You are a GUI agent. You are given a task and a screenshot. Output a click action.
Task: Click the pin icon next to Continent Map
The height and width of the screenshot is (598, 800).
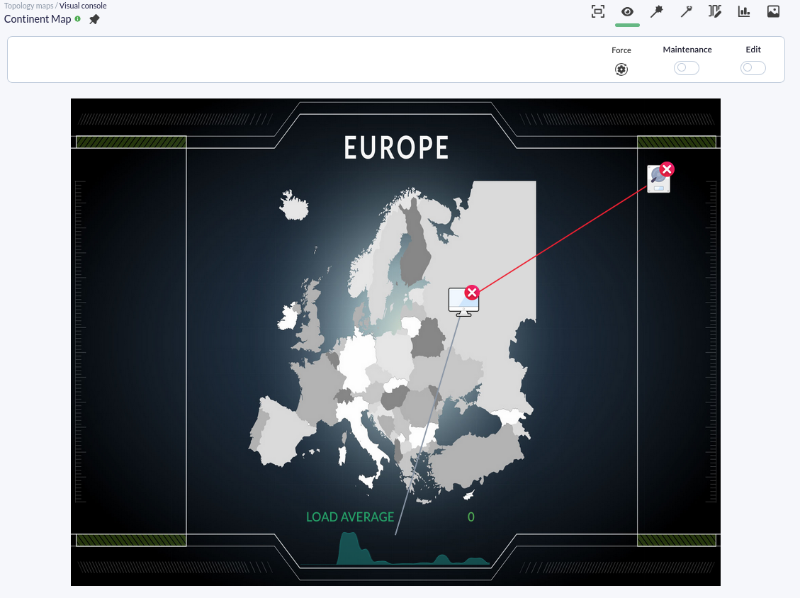(94, 19)
